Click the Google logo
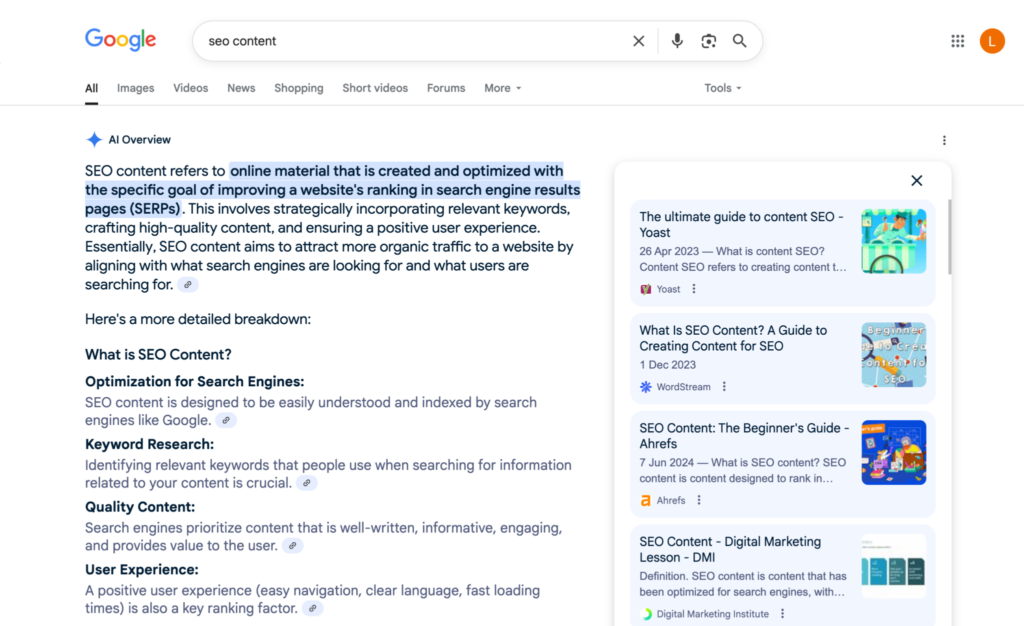 pos(120,40)
